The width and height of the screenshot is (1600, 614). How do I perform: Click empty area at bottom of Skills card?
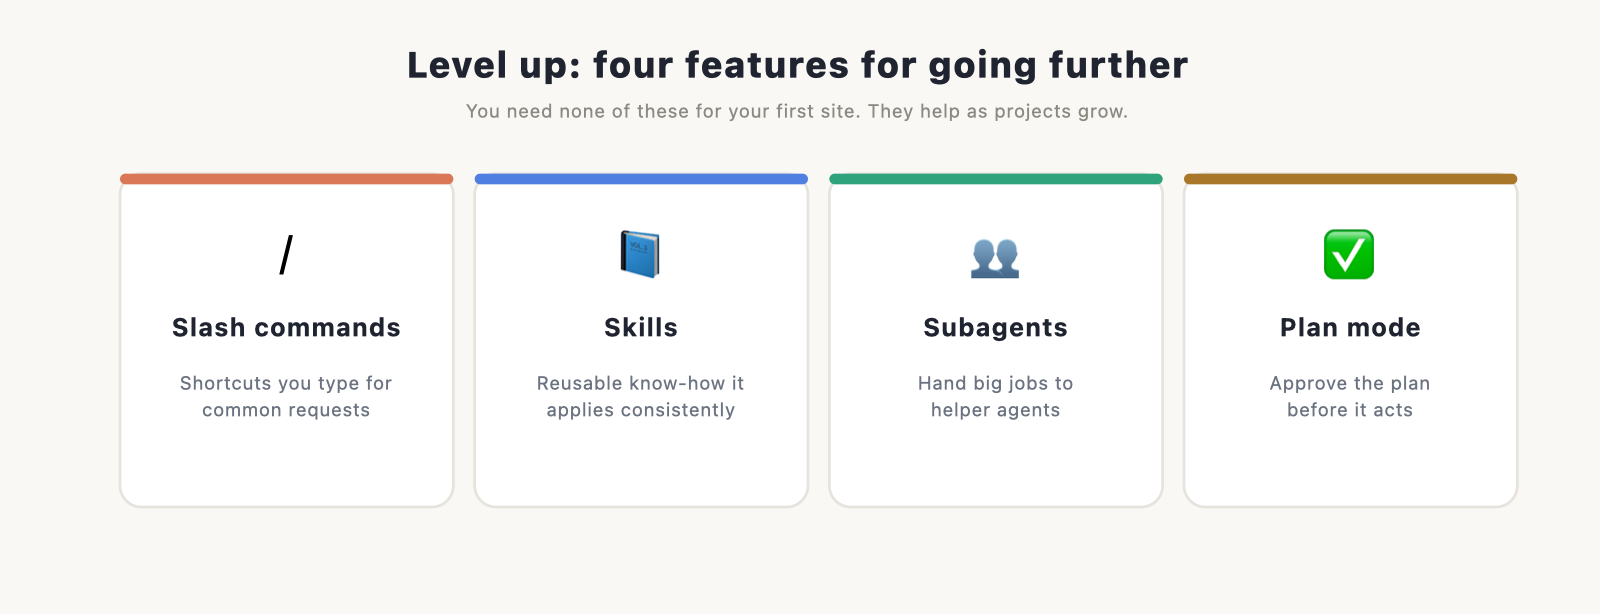(641, 465)
